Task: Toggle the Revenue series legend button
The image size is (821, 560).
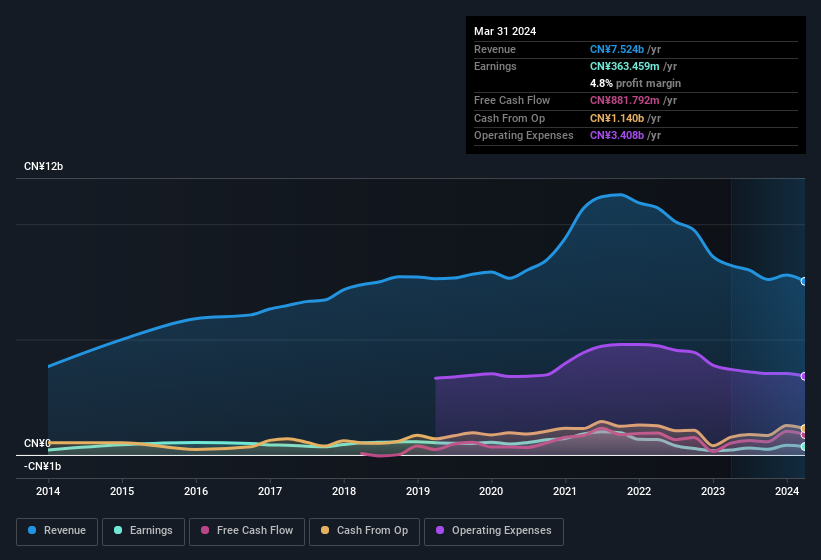Action: click(57, 531)
